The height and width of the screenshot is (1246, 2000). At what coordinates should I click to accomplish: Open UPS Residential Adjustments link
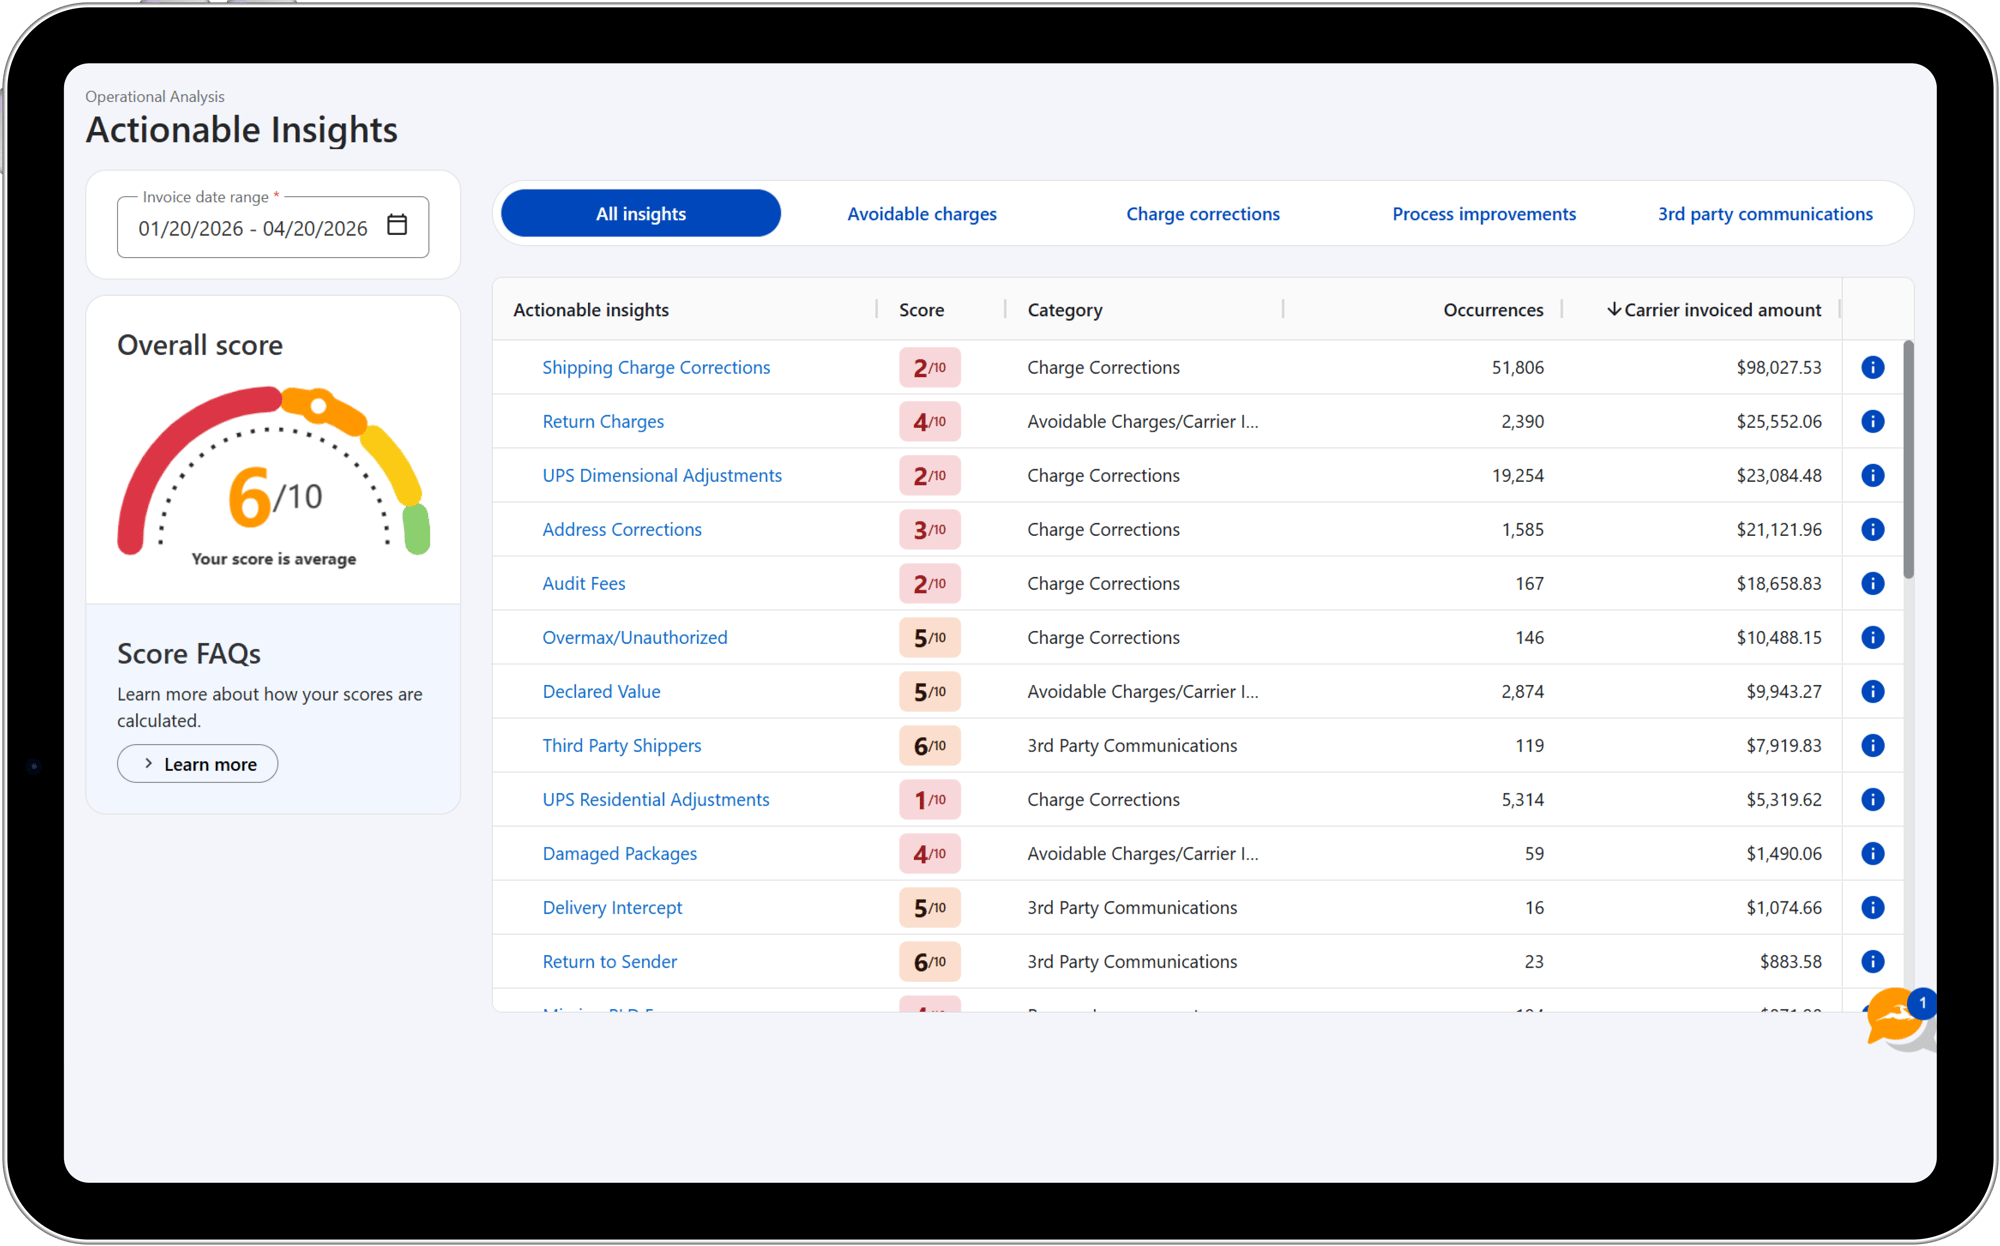(656, 799)
